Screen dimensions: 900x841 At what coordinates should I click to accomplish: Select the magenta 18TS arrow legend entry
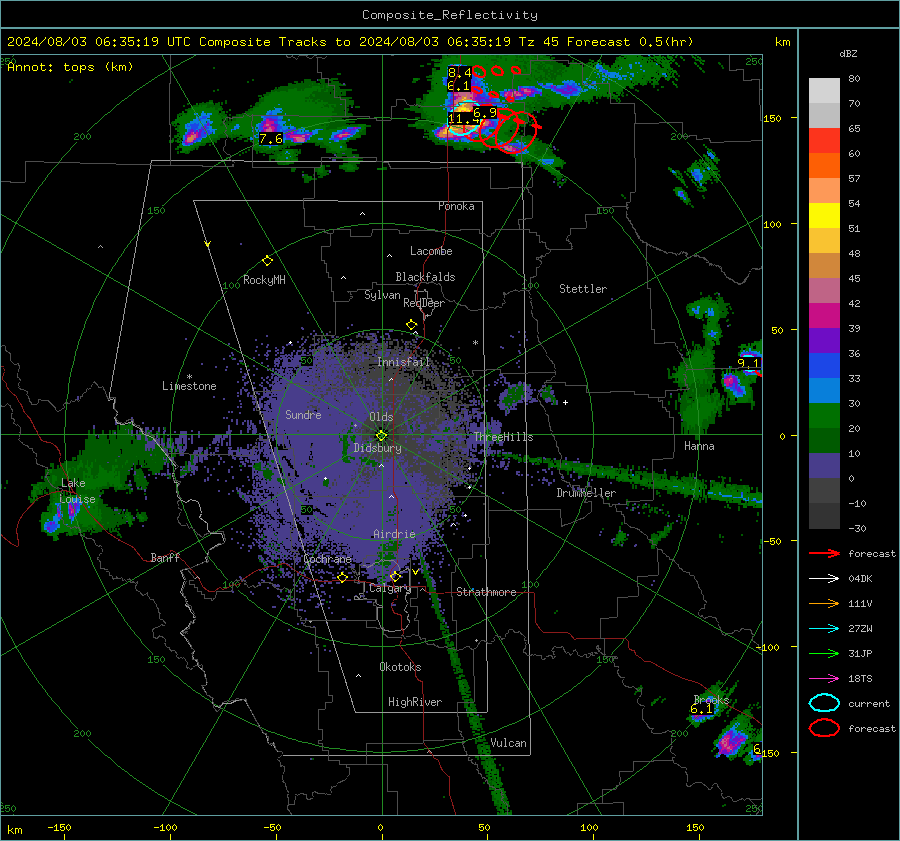click(x=824, y=679)
